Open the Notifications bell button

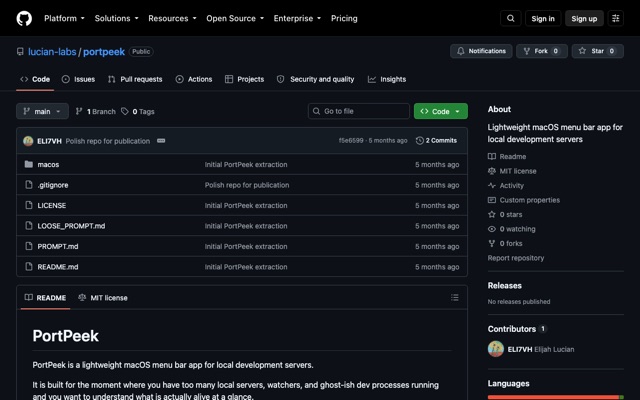[481, 51]
